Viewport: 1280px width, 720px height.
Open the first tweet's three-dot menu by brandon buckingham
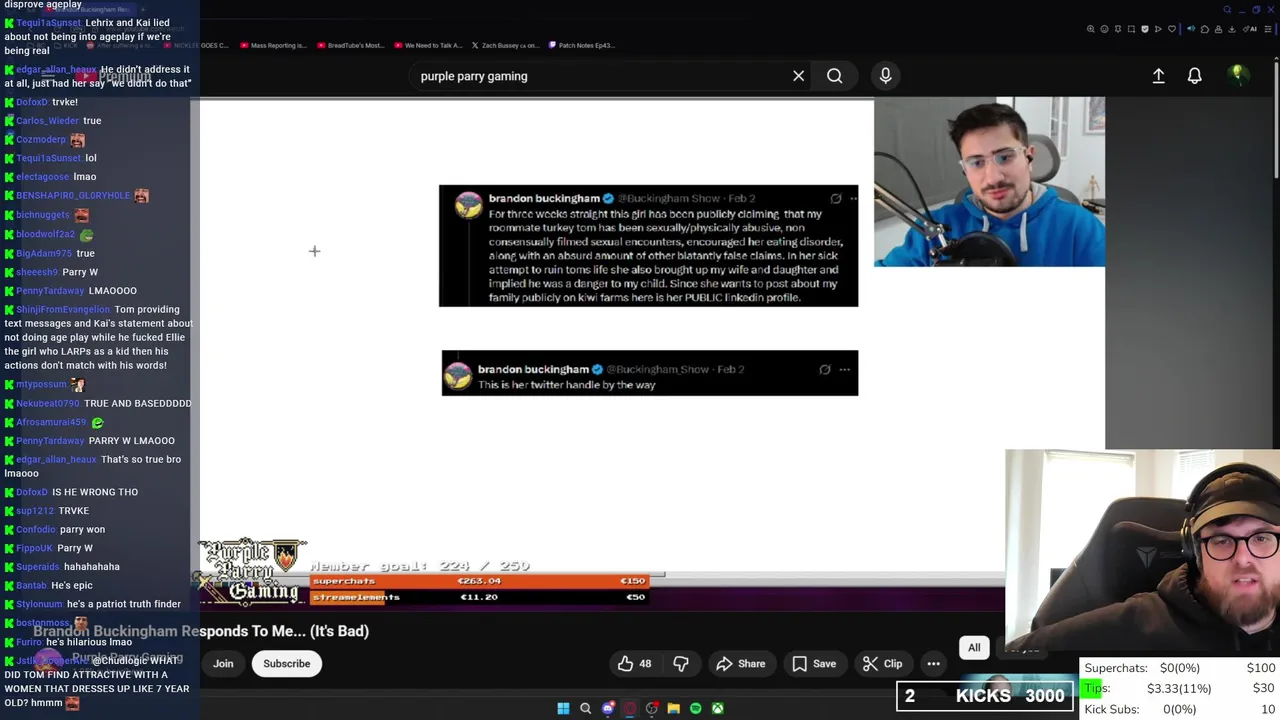(x=853, y=198)
